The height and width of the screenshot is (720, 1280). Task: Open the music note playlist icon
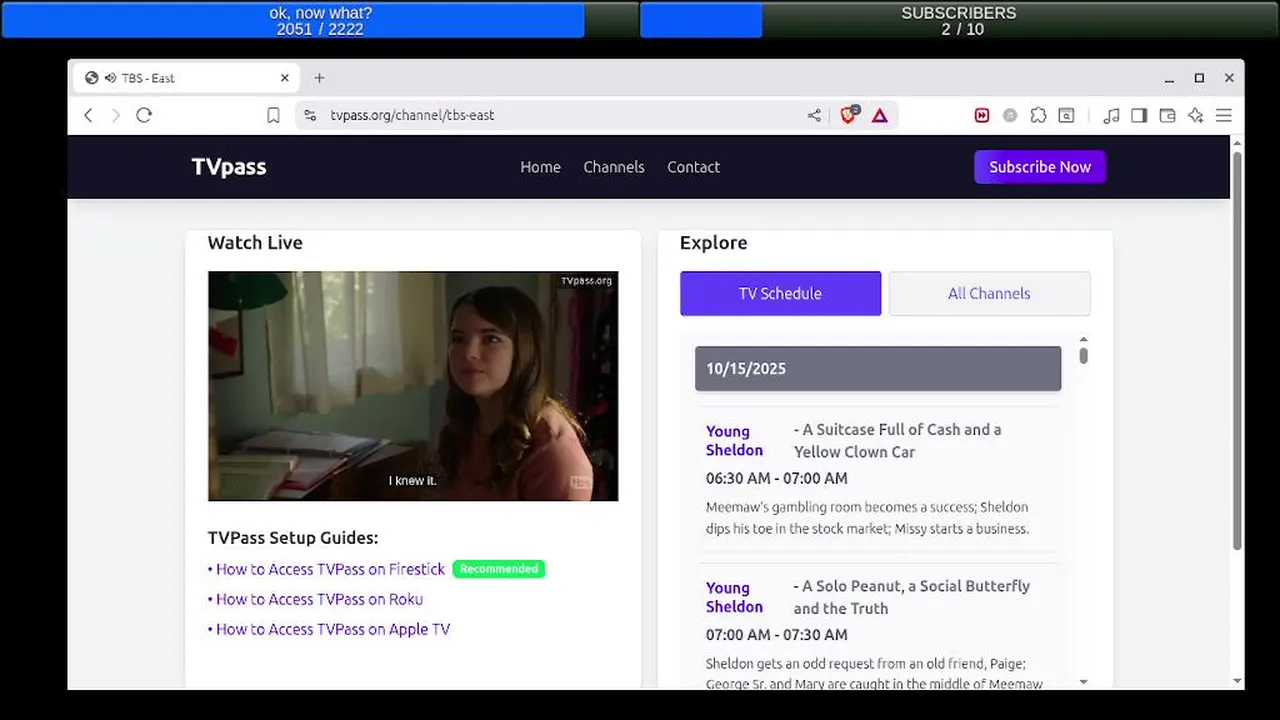pos(1111,116)
